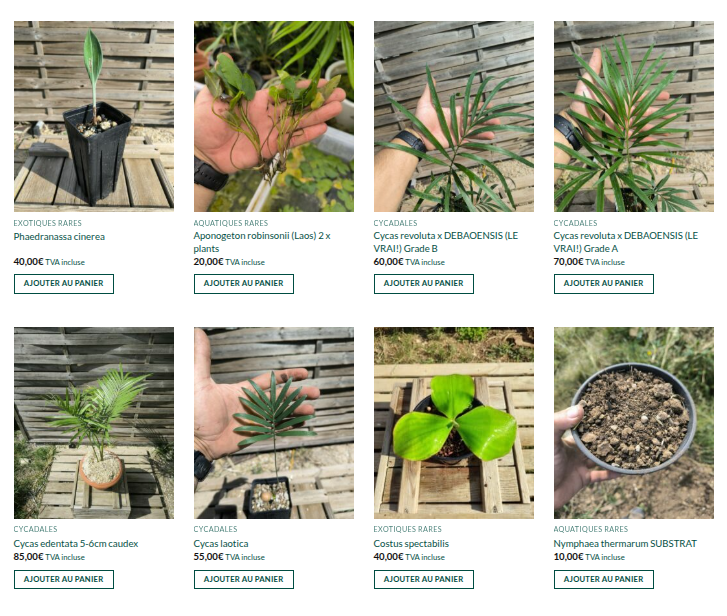Add Cycas revoluta Grade A to cart
727x616 pixels.
click(603, 284)
